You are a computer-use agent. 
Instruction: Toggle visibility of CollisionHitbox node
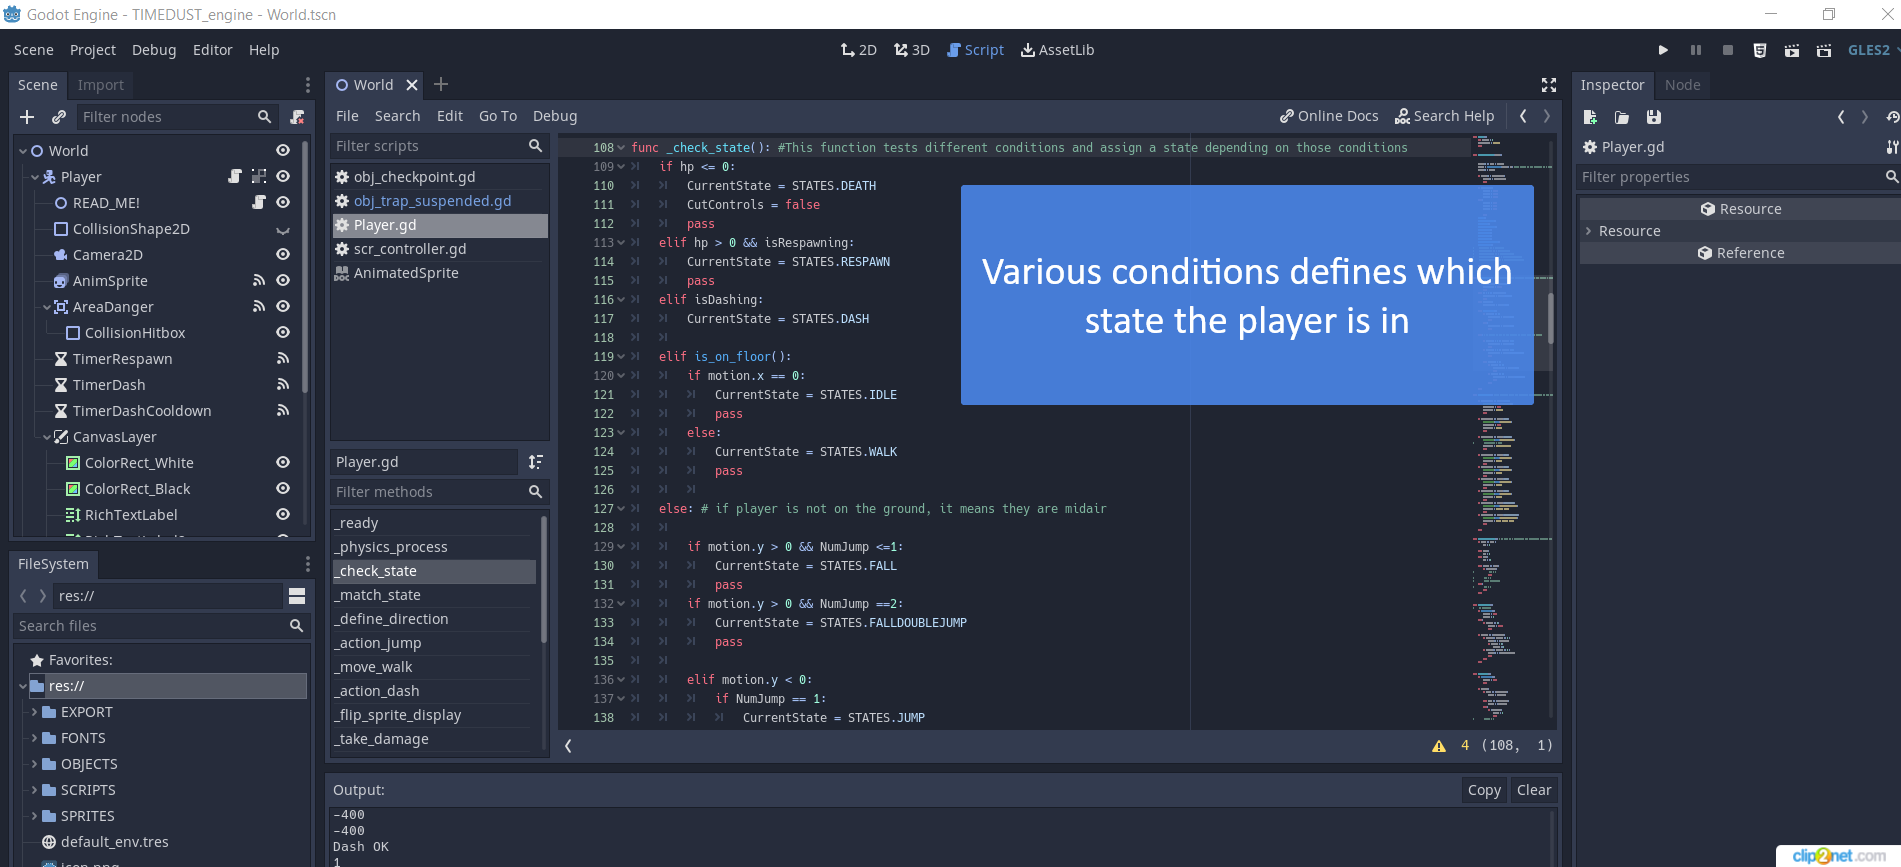point(283,332)
